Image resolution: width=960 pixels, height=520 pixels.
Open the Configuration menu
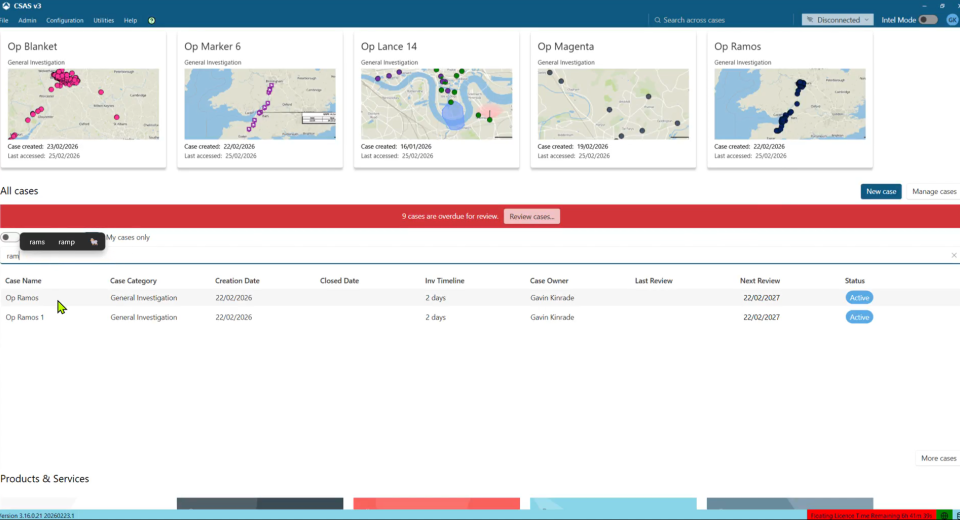click(x=65, y=20)
